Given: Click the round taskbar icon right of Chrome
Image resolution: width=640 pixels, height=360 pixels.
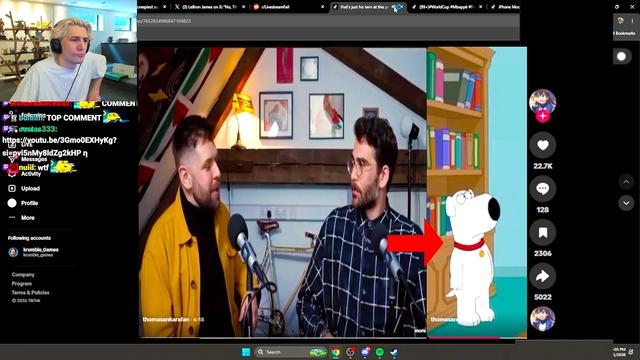Looking at the screenshot, I should tap(350, 352).
